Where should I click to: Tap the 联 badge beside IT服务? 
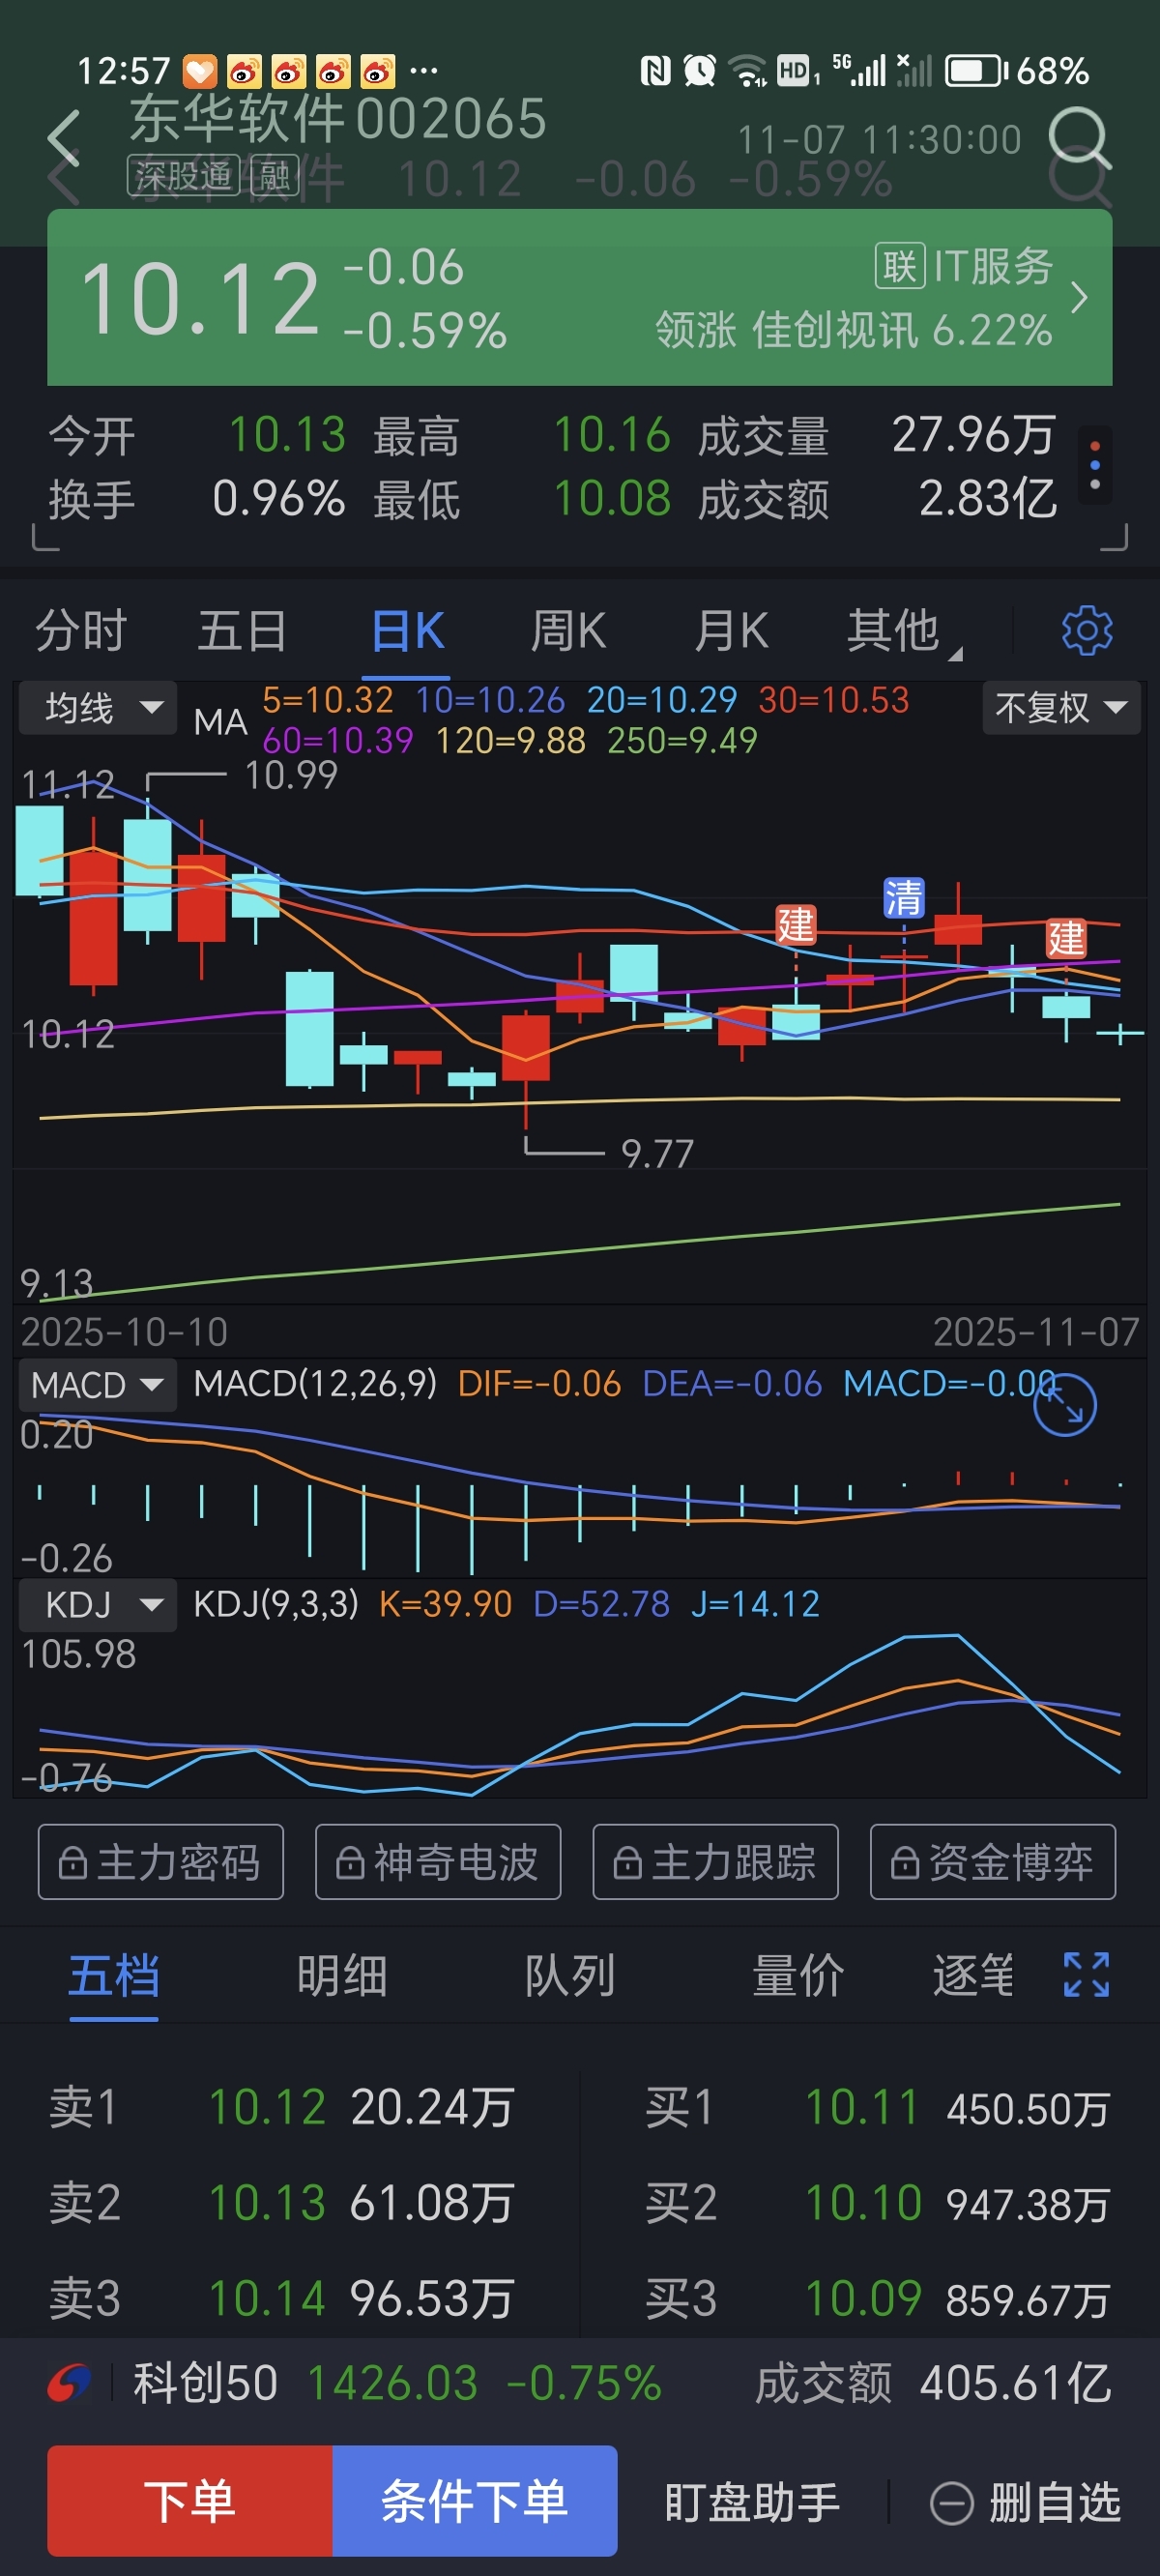pos(899,266)
